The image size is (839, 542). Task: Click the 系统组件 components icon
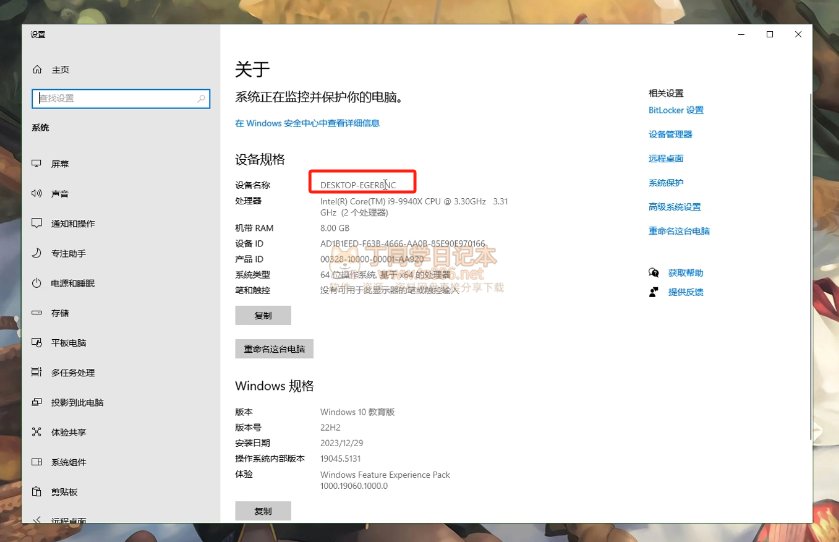[36, 462]
